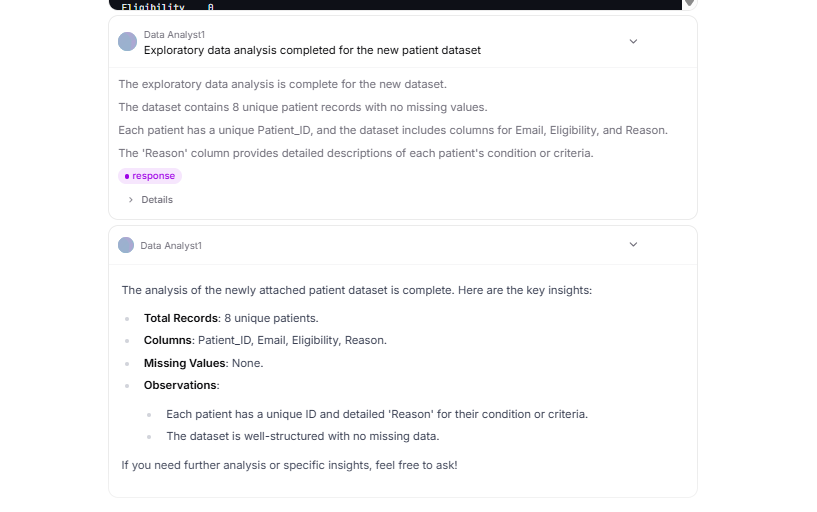Collapse the second Data Analyst1 message card

633,245
